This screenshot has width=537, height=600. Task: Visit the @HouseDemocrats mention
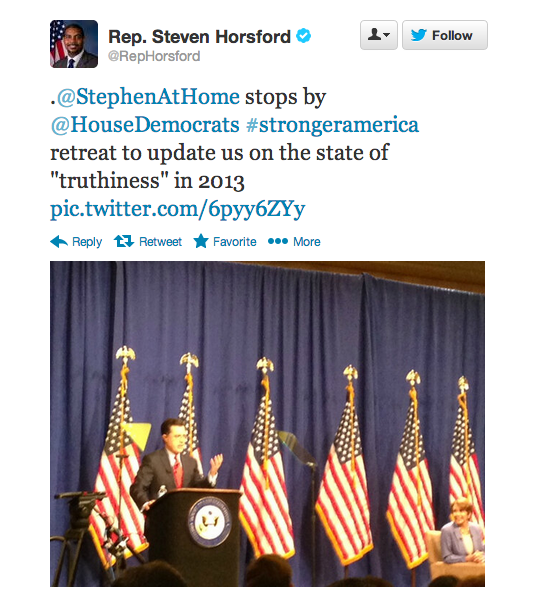pyautogui.click(x=145, y=125)
